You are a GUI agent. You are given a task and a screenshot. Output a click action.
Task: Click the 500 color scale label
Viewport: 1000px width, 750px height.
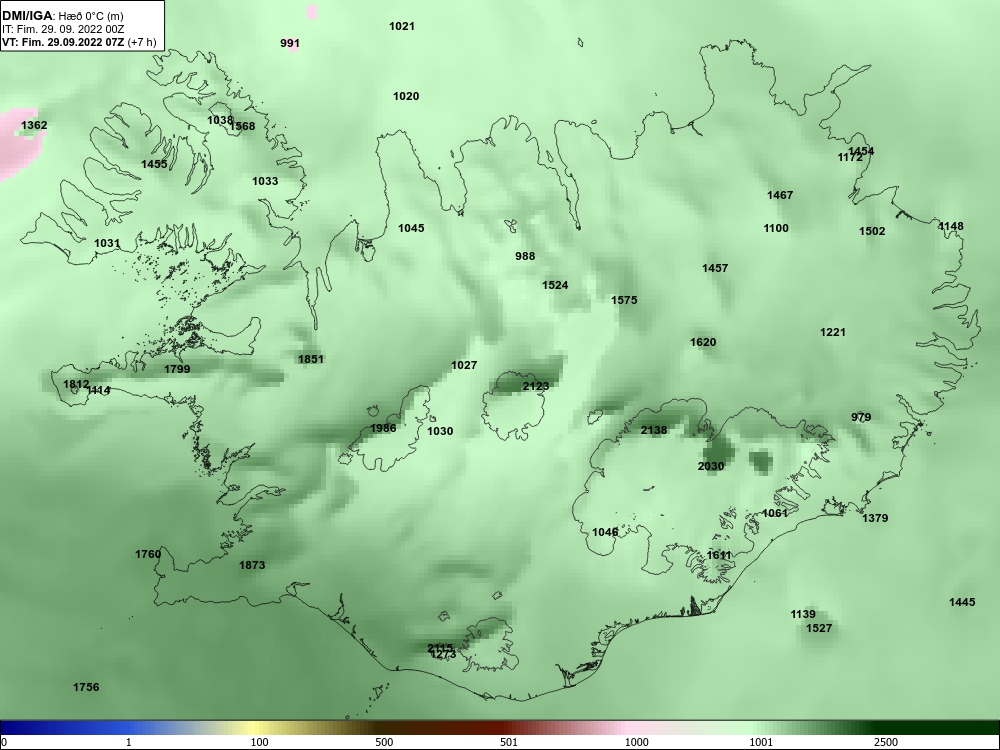(x=384, y=742)
